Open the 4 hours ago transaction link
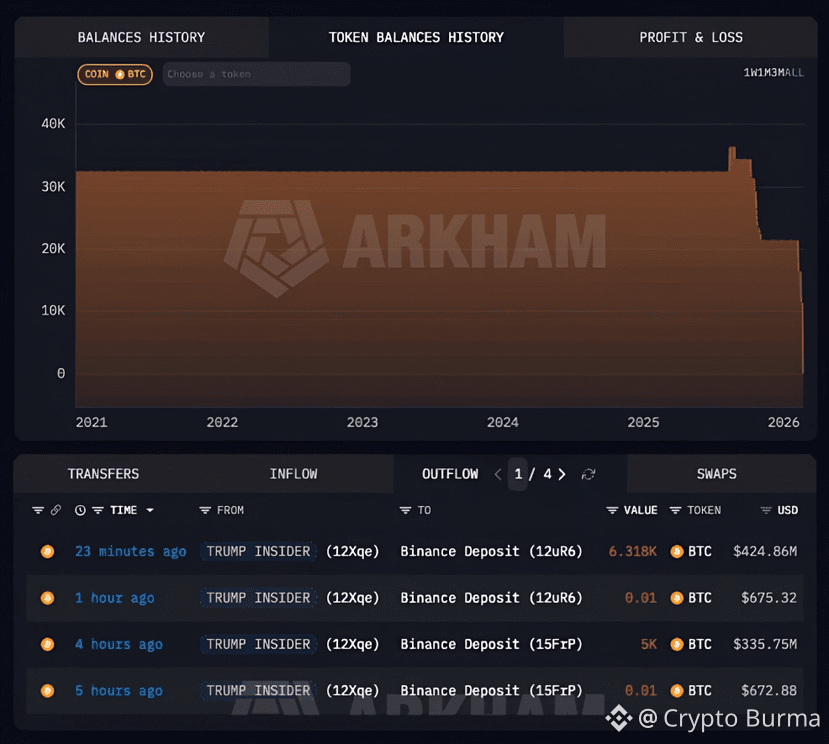The height and width of the screenshot is (744, 829). click(x=119, y=644)
